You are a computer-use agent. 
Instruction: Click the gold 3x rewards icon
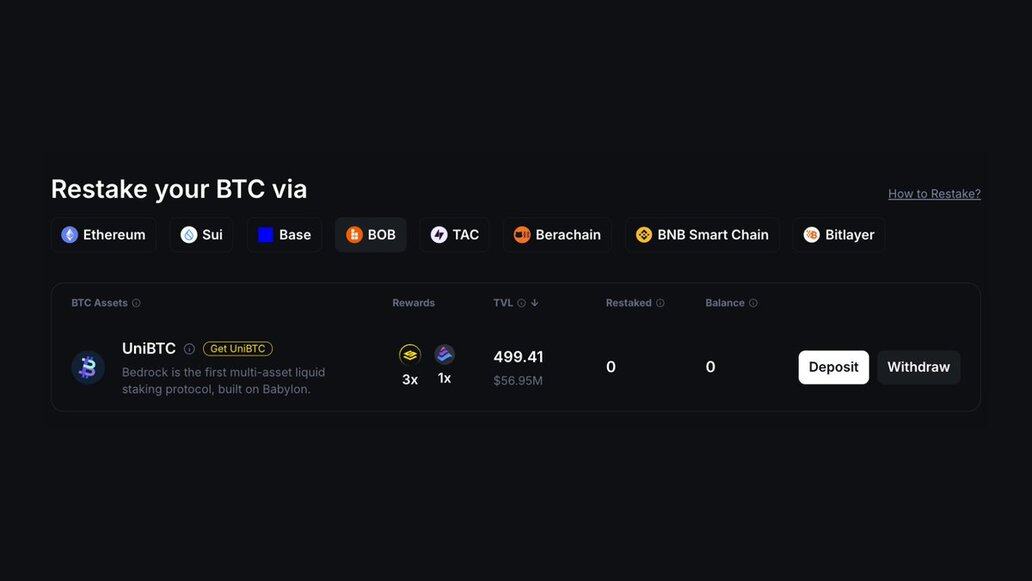pyautogui.click(x=410, y=355)
